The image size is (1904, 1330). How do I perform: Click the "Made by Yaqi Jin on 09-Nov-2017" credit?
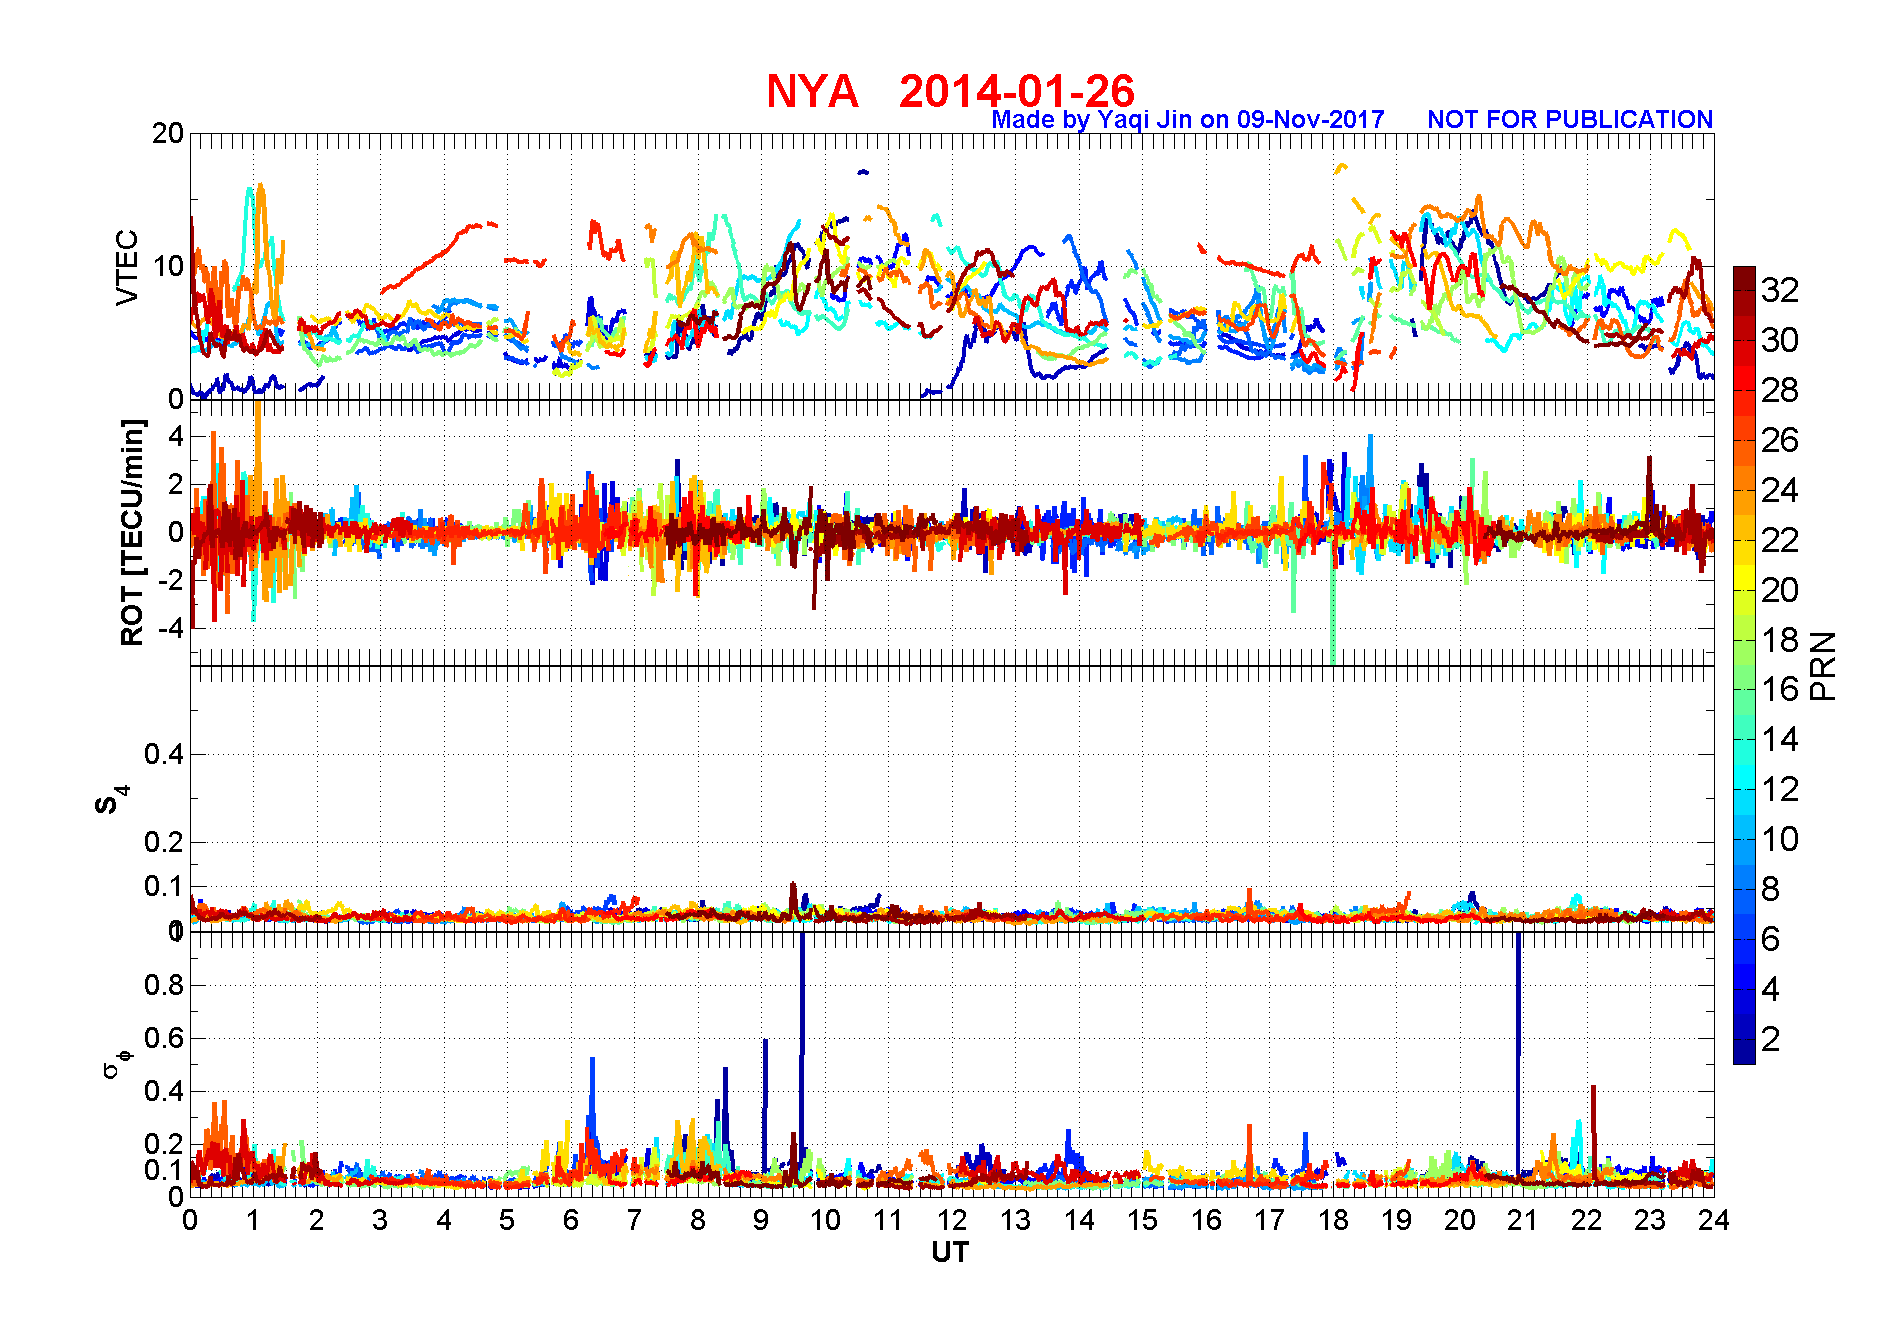(x=1188, y=120)
